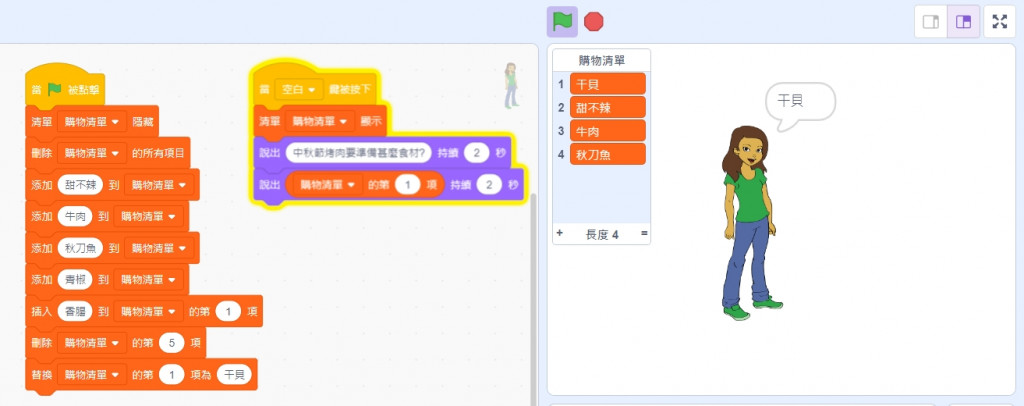1024x406 pixels.
Task: Click the 甜不辣 input field
Action: click(80, 185)
